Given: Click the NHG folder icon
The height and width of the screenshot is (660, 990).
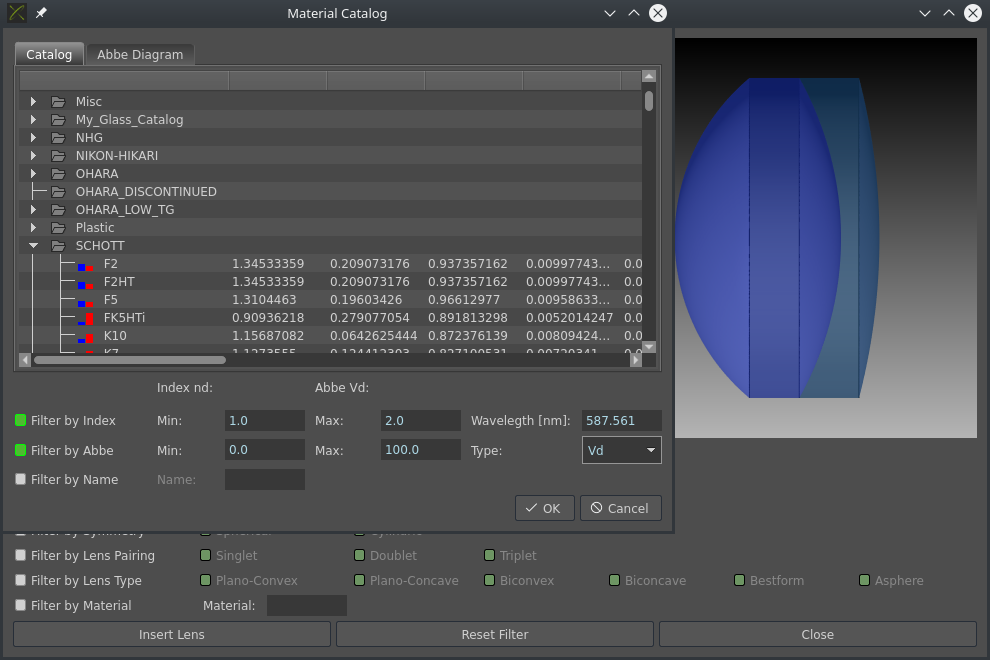Looking at the screenshot, I should click(59, 138).
